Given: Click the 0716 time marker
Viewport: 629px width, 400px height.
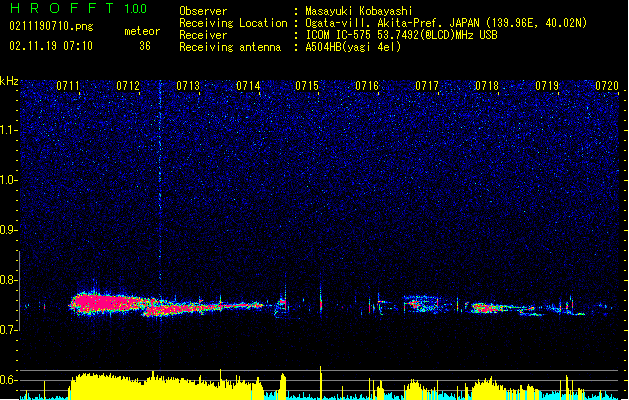Looking at the screenshot, I should click(367, 86).
